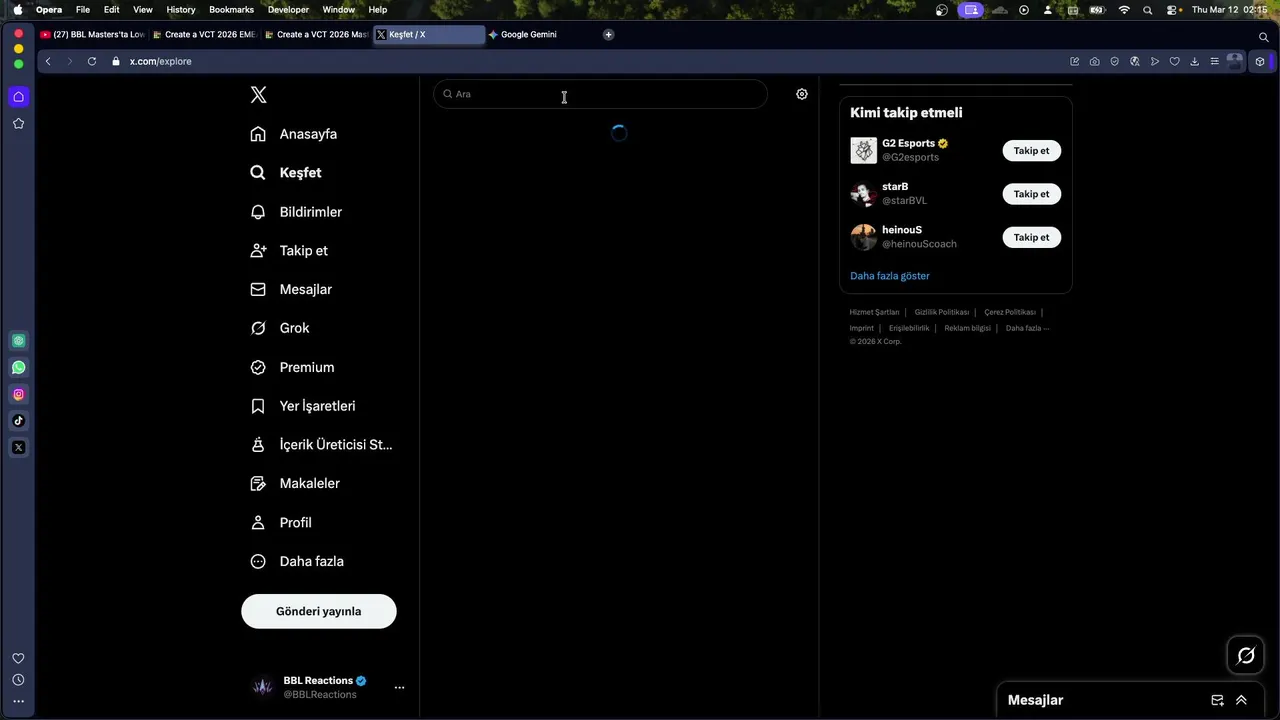1280x720 pixels.
Task: Open Makaleler articles page
Action: 295,483
